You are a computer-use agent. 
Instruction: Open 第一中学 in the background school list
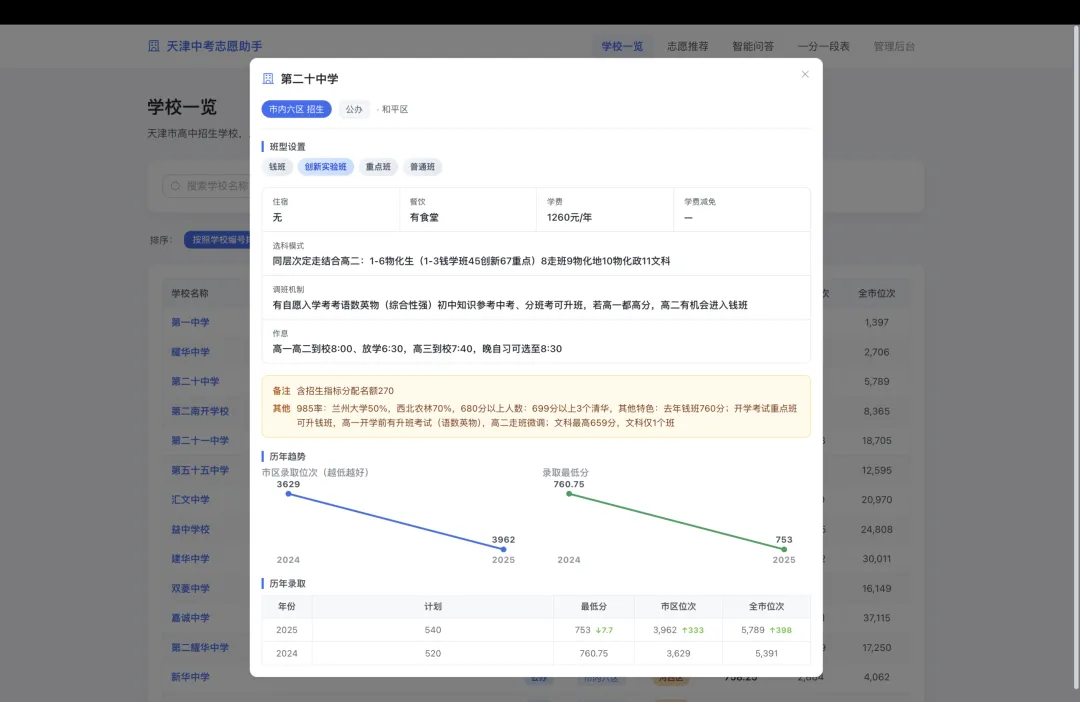(190, 322)
